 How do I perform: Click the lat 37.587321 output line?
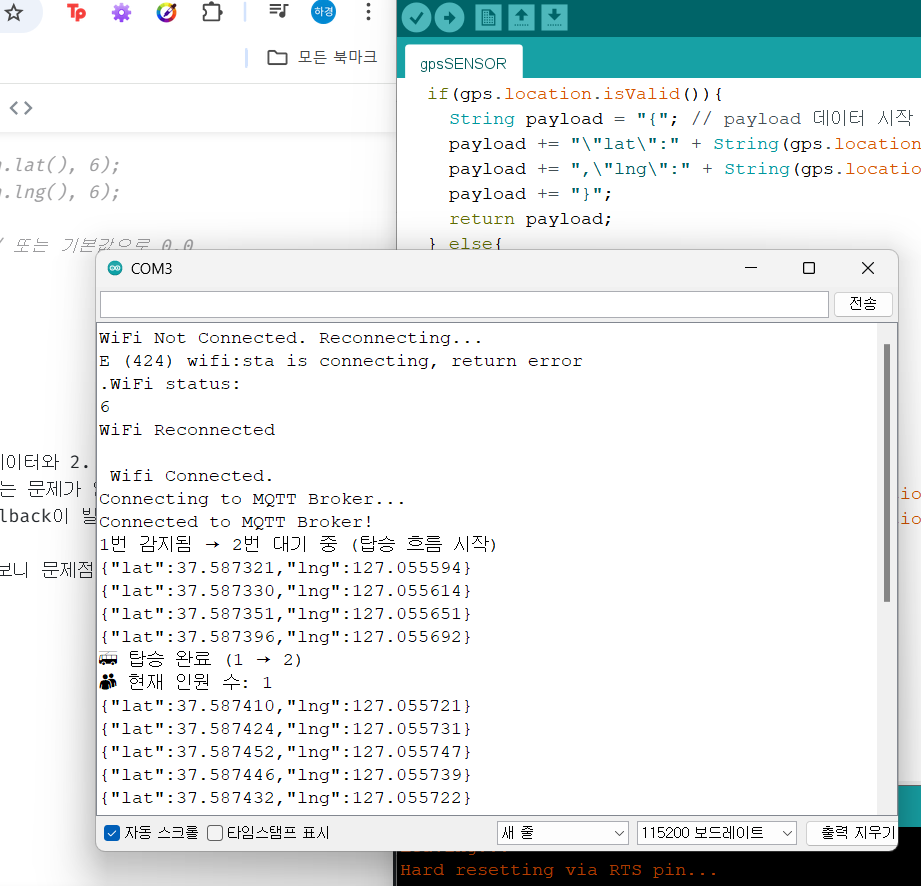(286, 568)
